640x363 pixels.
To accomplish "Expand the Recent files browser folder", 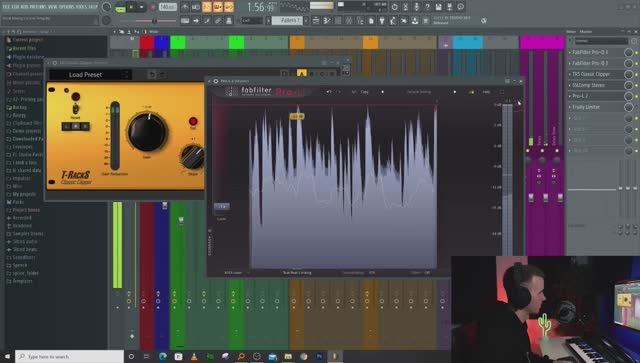I will click(24, 48).
